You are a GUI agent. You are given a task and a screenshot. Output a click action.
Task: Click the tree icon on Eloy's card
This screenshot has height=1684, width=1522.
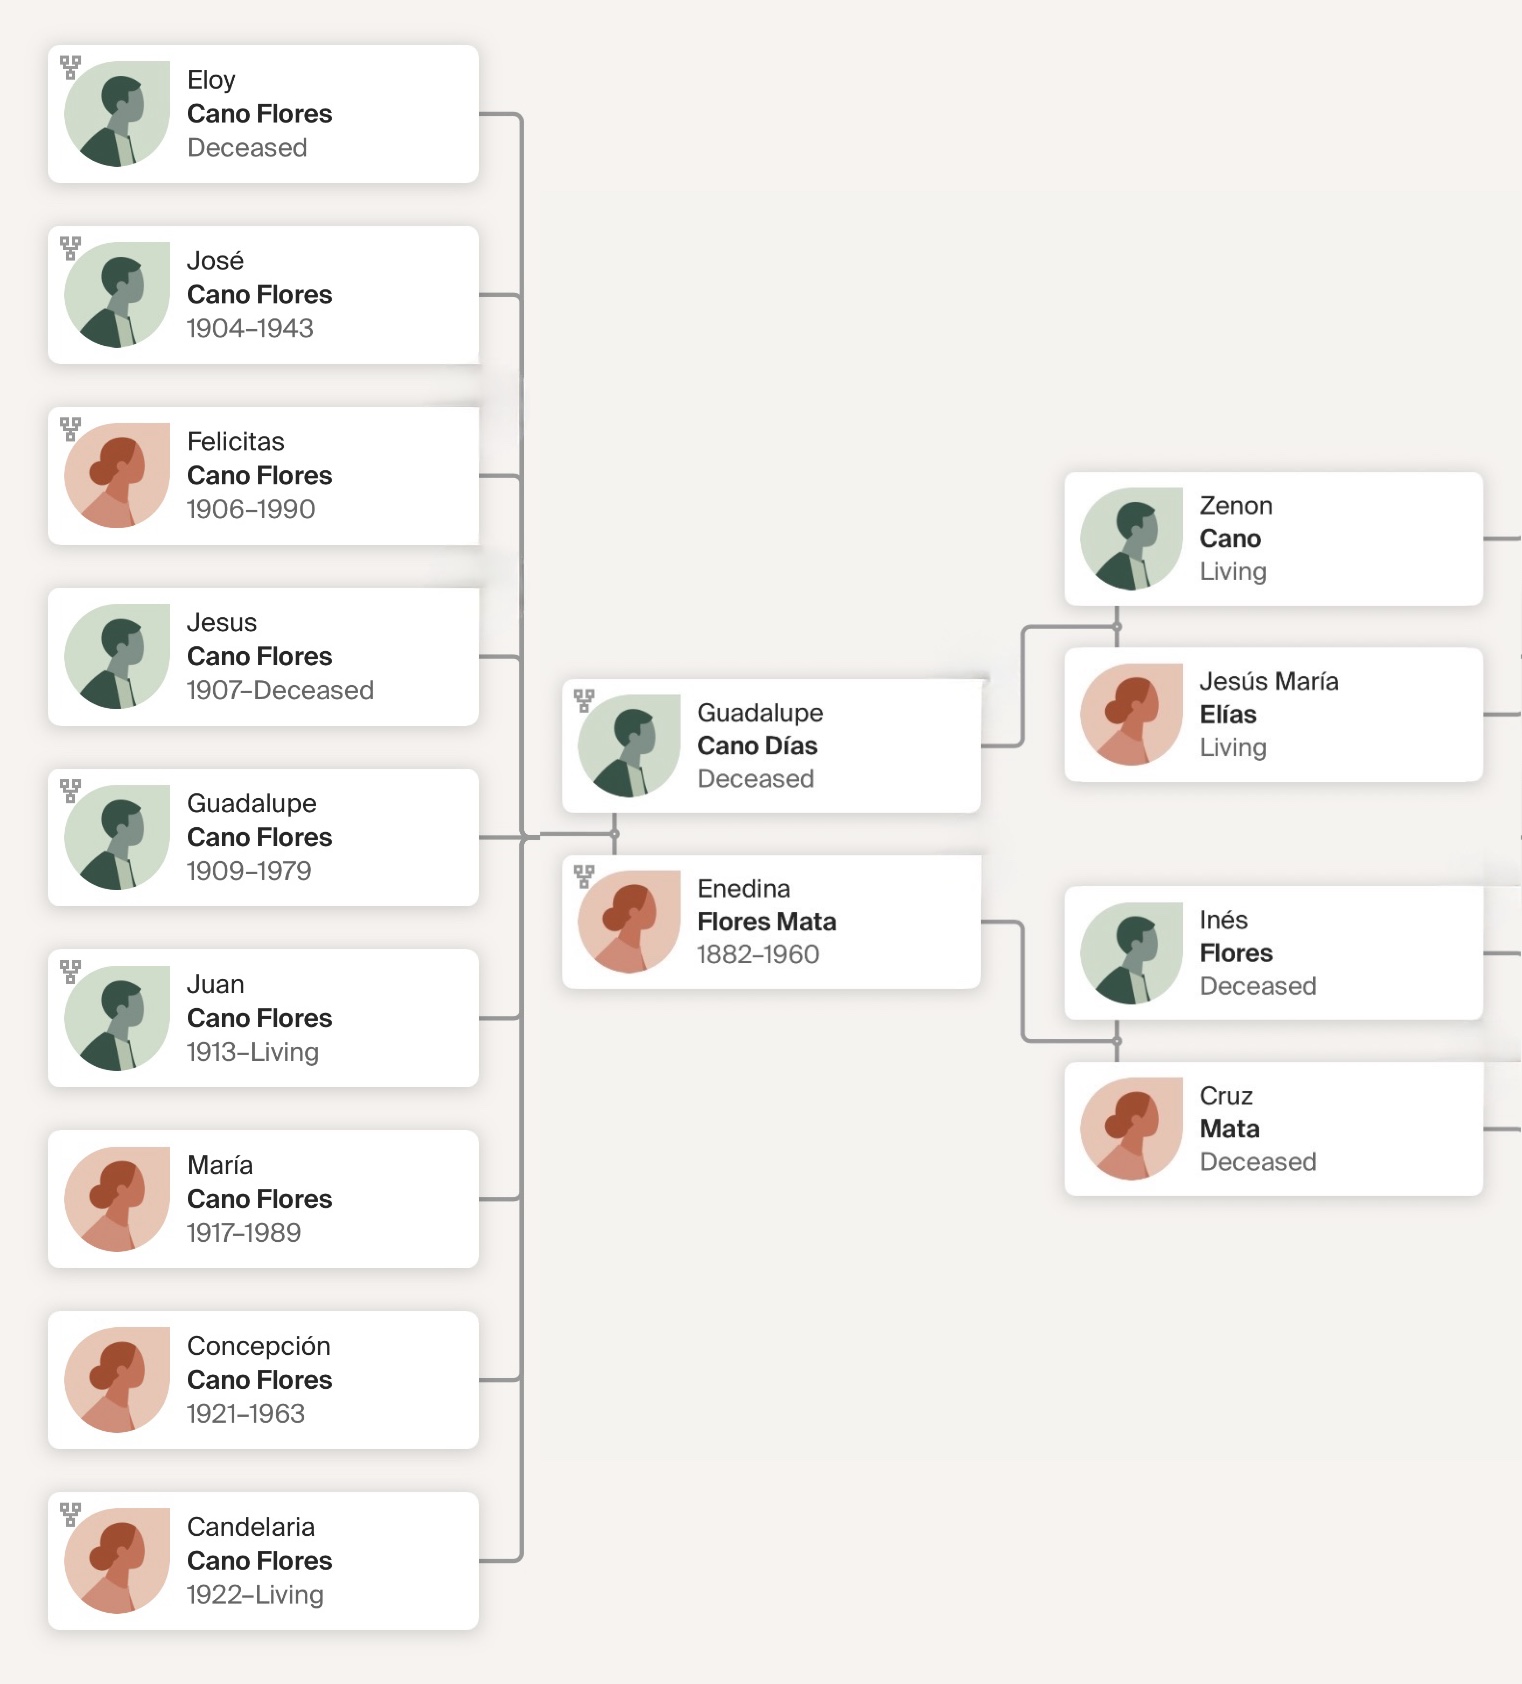[x=70, y=67]
